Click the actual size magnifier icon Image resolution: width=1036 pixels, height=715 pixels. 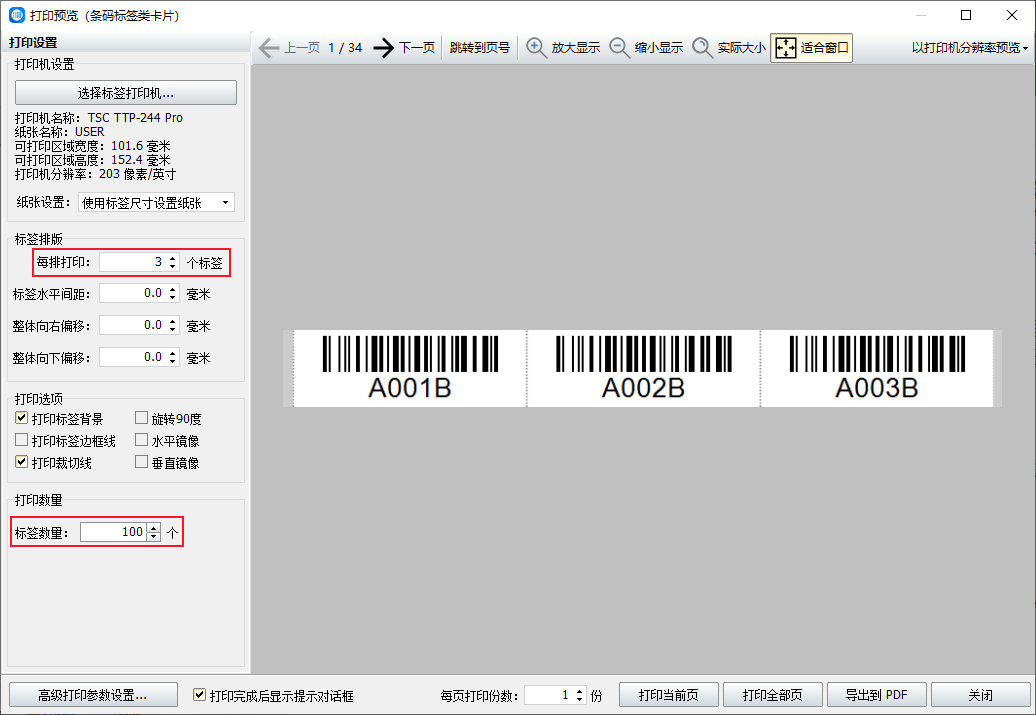click(702, 48)
